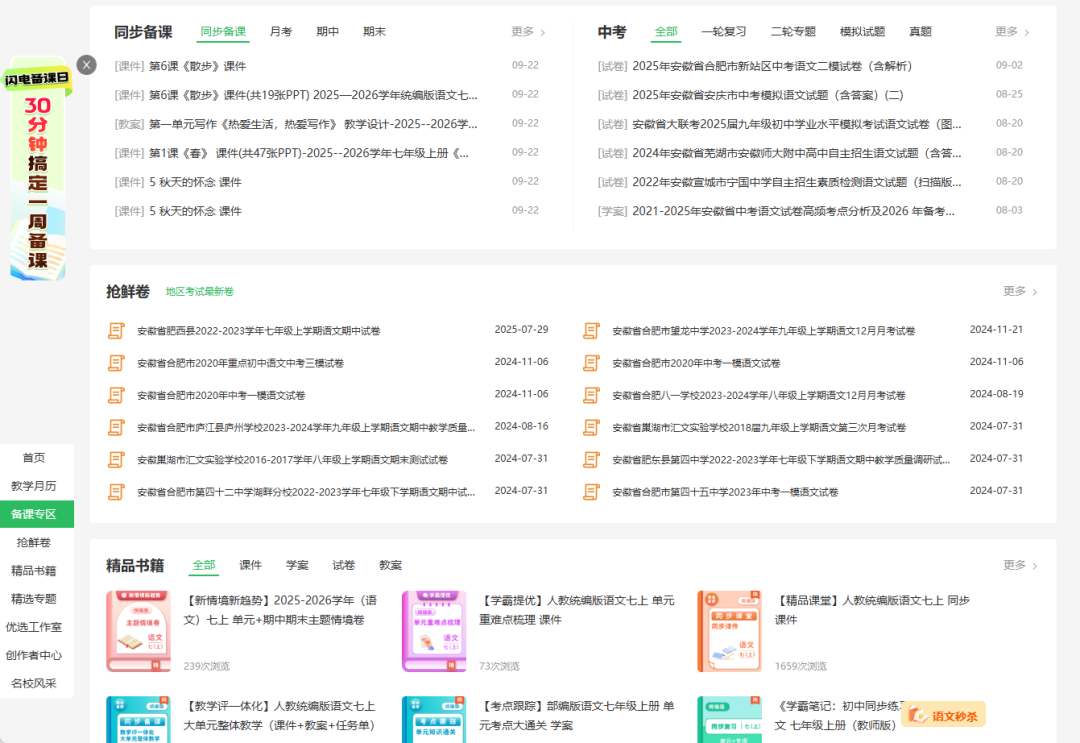The width and height of the screenshot is (1080, 743).
Task: Open 教学月历 in the sidebar
Action: (34, 485)
